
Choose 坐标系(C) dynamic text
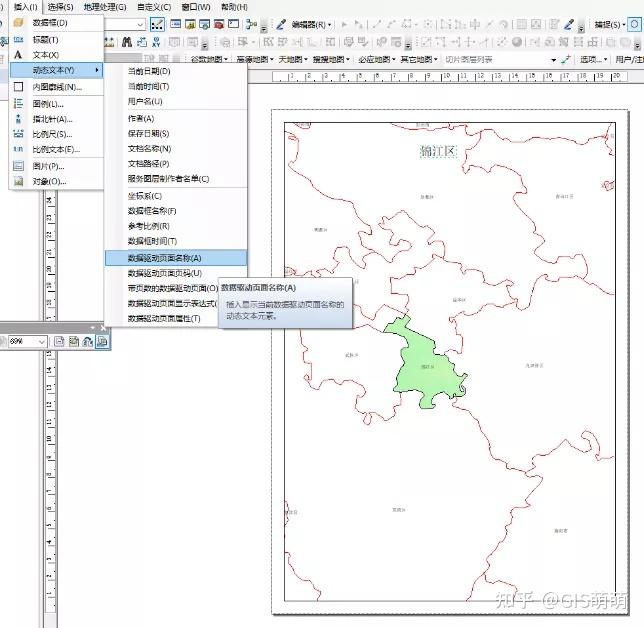[x=145, y=196]
